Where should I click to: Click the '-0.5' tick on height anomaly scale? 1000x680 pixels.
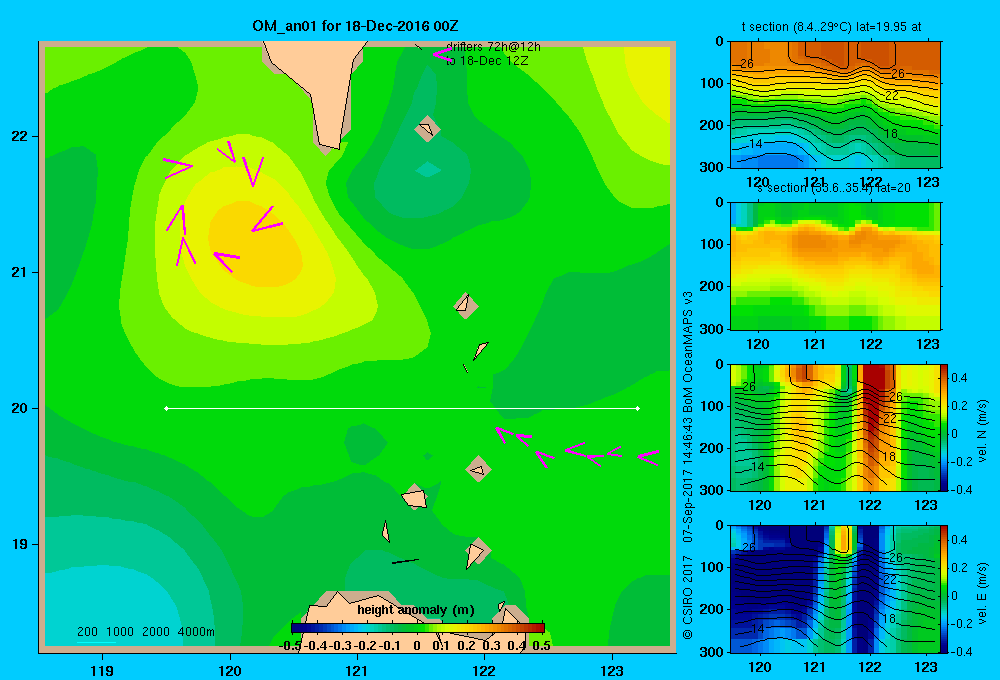(x=290, y=646)
